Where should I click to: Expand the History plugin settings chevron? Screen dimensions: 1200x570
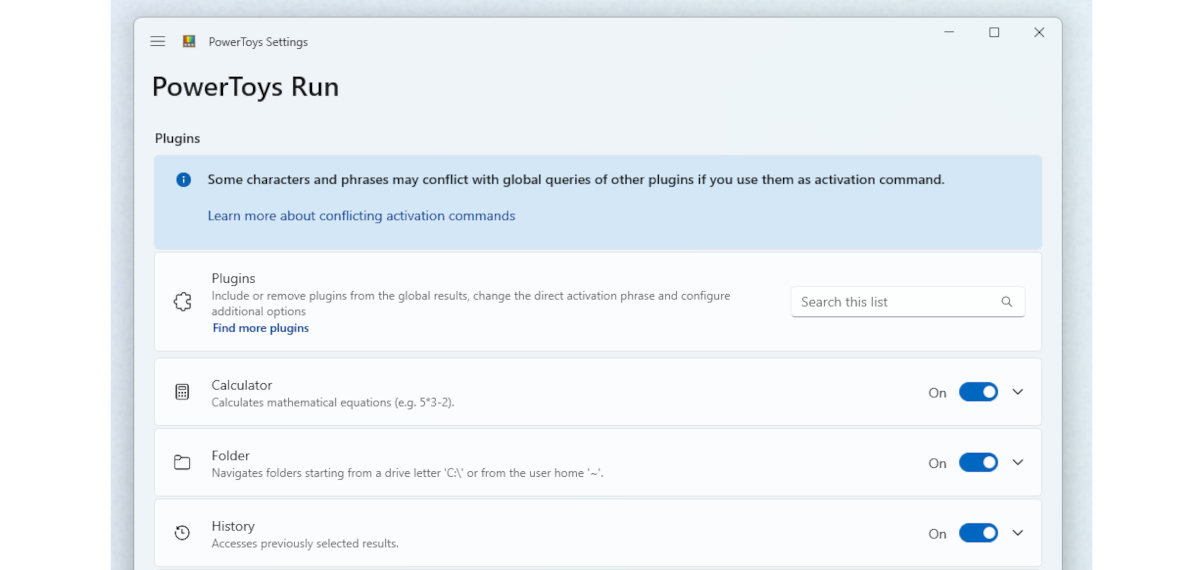point(1018,533)
